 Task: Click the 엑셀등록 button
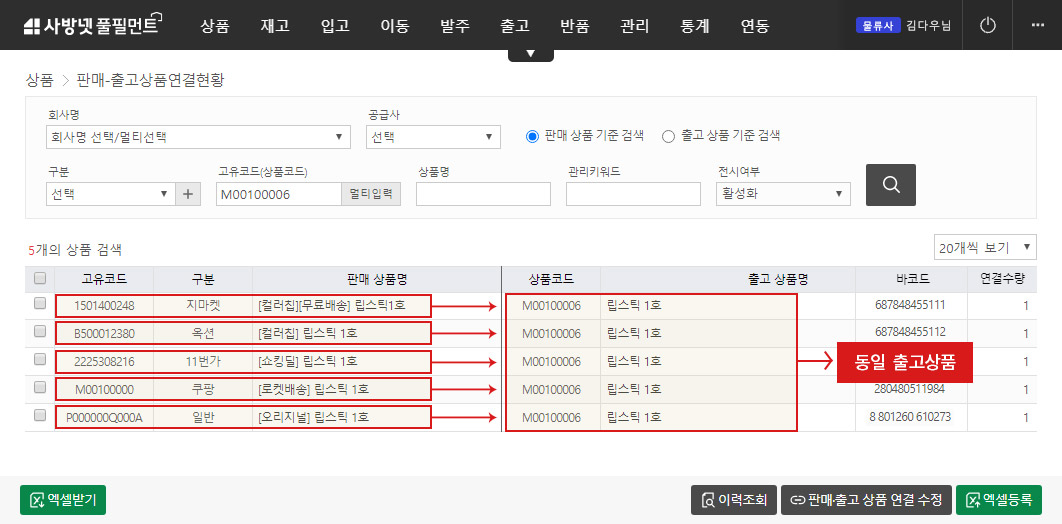click(x=998, y=500)
